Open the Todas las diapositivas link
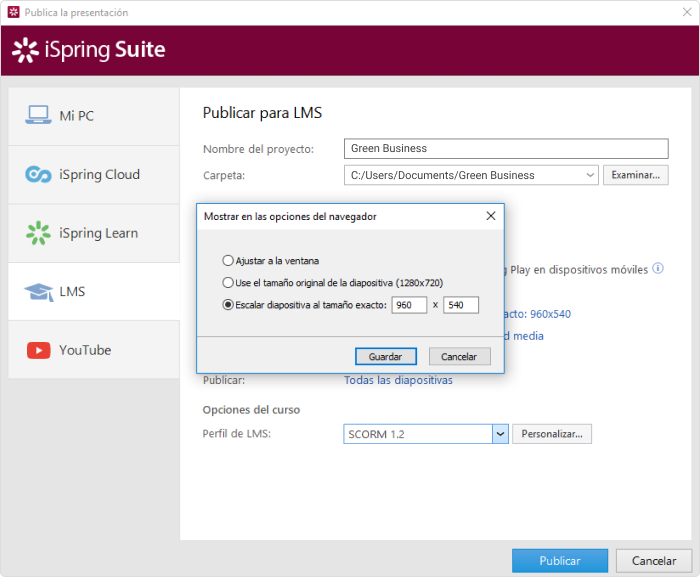700x577 pixels. click(x=398, y=380)
